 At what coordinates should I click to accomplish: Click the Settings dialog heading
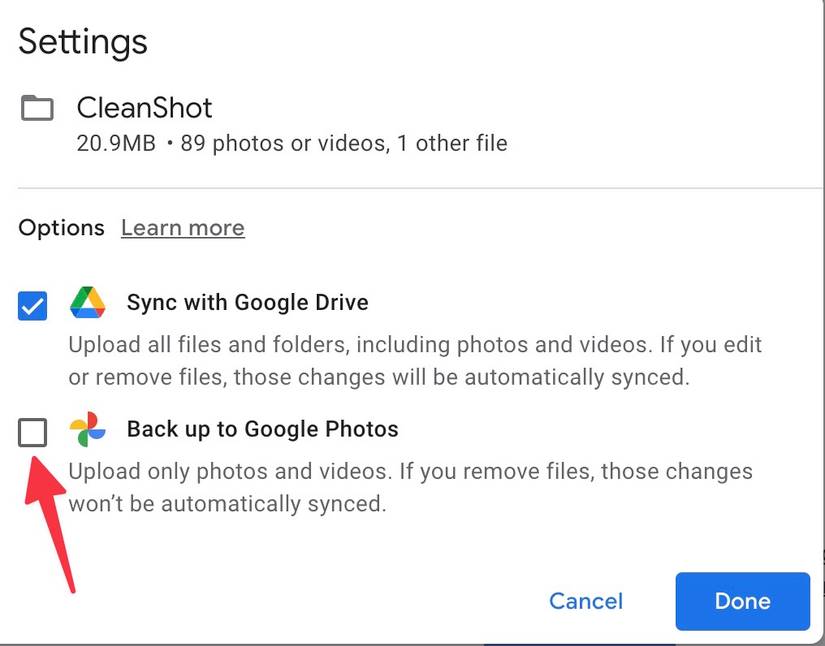point(83,42)
